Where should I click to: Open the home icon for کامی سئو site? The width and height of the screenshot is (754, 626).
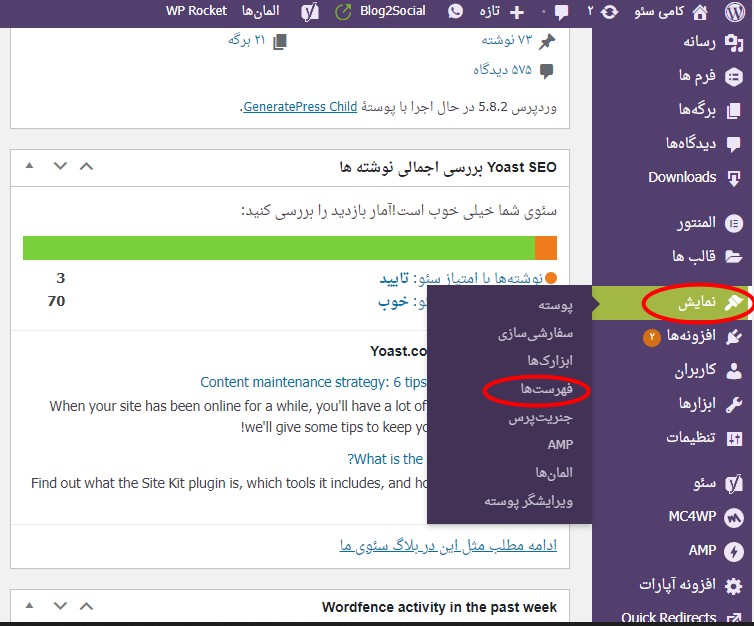point(700,12)
